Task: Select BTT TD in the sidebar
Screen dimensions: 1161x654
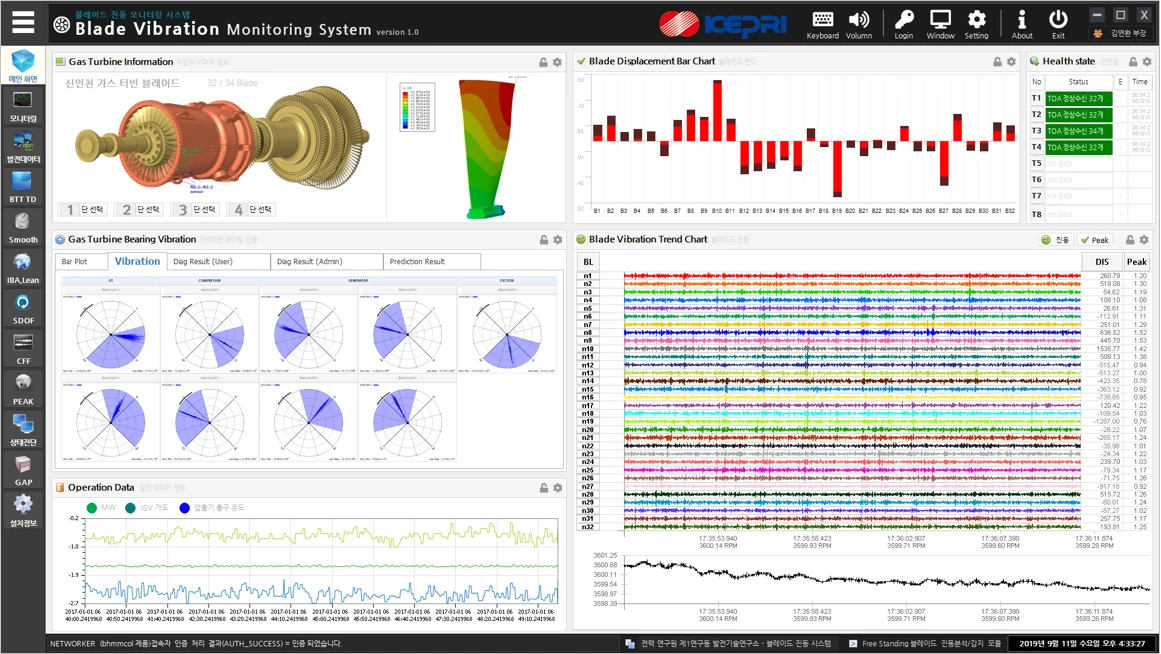Action: [23, 187]
